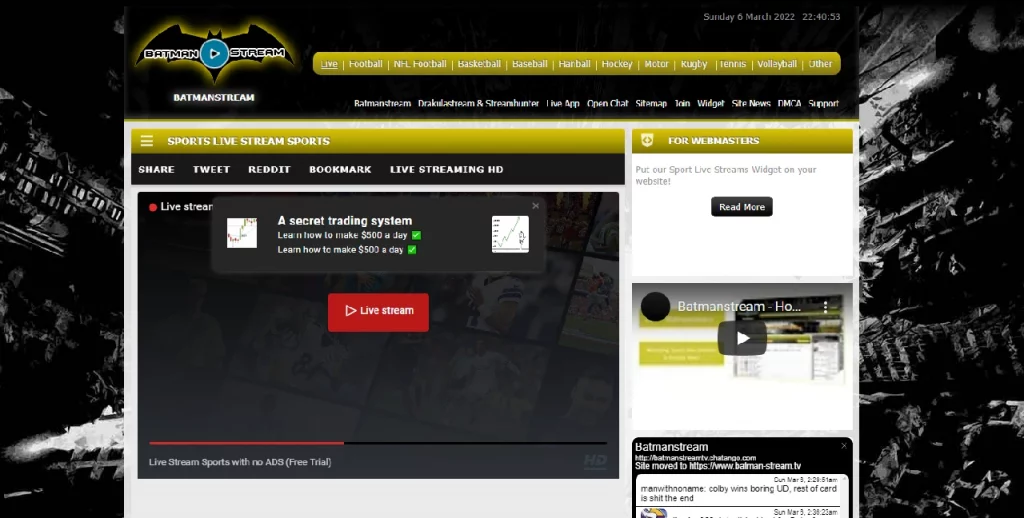Click the 'Site moved to' notice in the chat
Image resolution: width=1024 pixels, height=518 pixels.
point(718,466)
